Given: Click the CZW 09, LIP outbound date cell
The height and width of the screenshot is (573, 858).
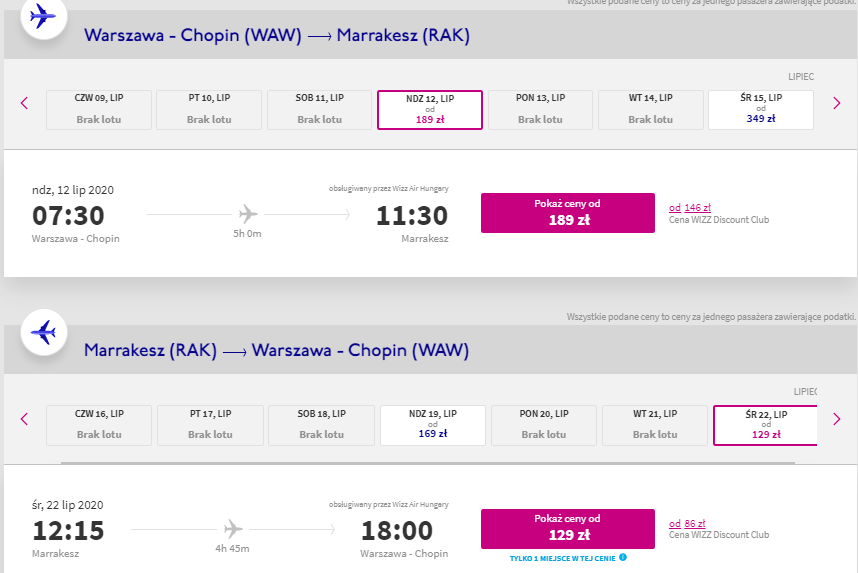Looking at the screenshot, I should pyautogui.click(x=99, y=110).
